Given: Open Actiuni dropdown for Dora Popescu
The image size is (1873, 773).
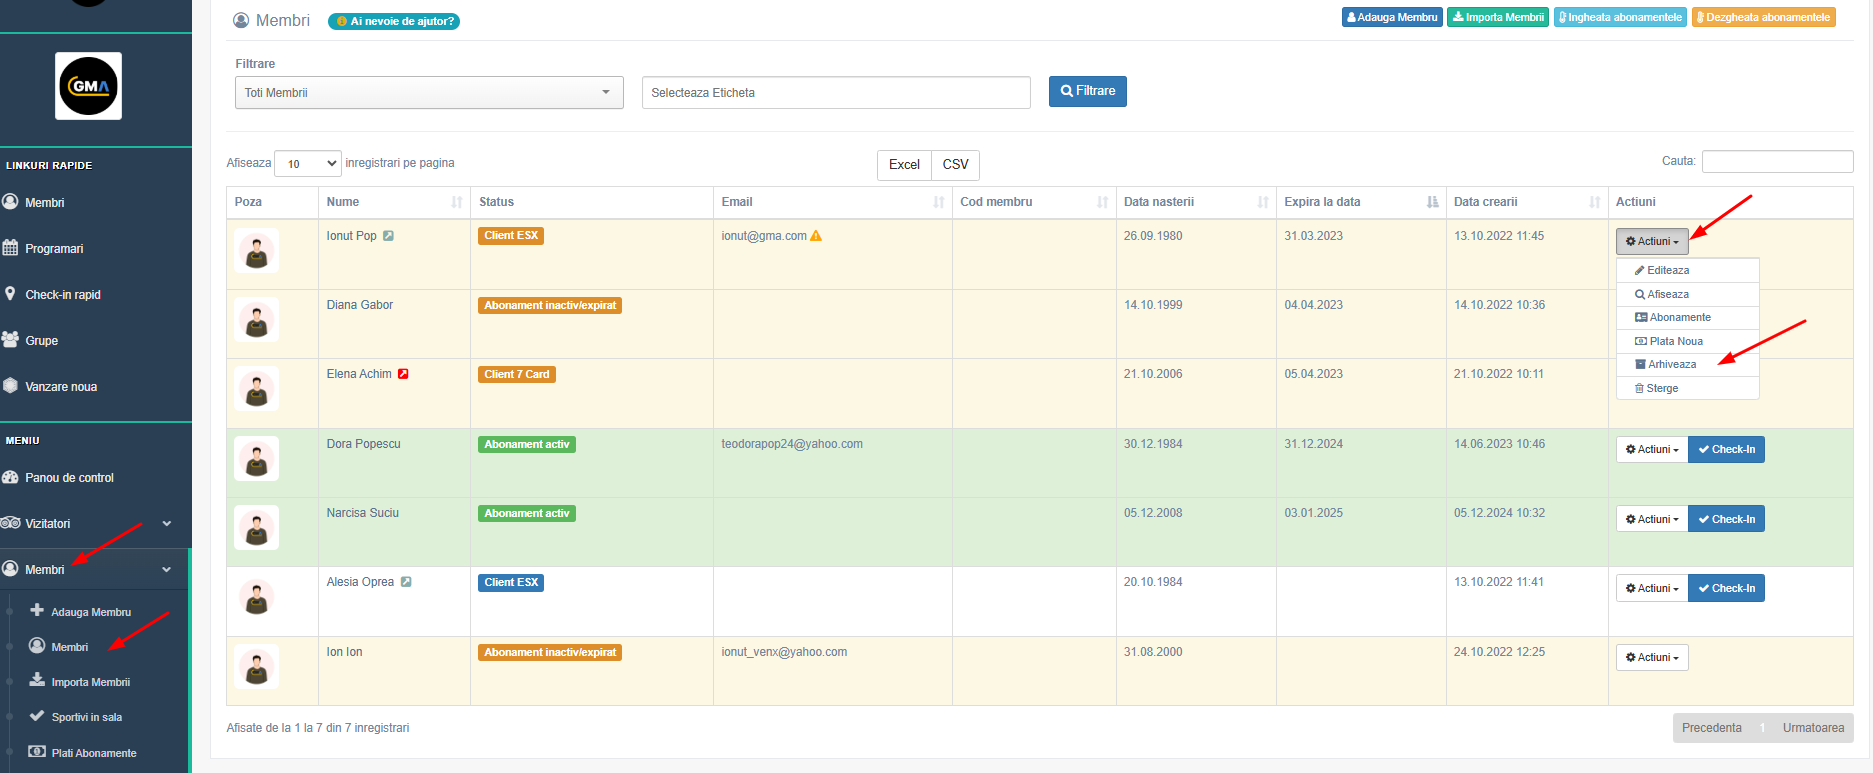Looking at the screenshot, I should click(1652, 450).
